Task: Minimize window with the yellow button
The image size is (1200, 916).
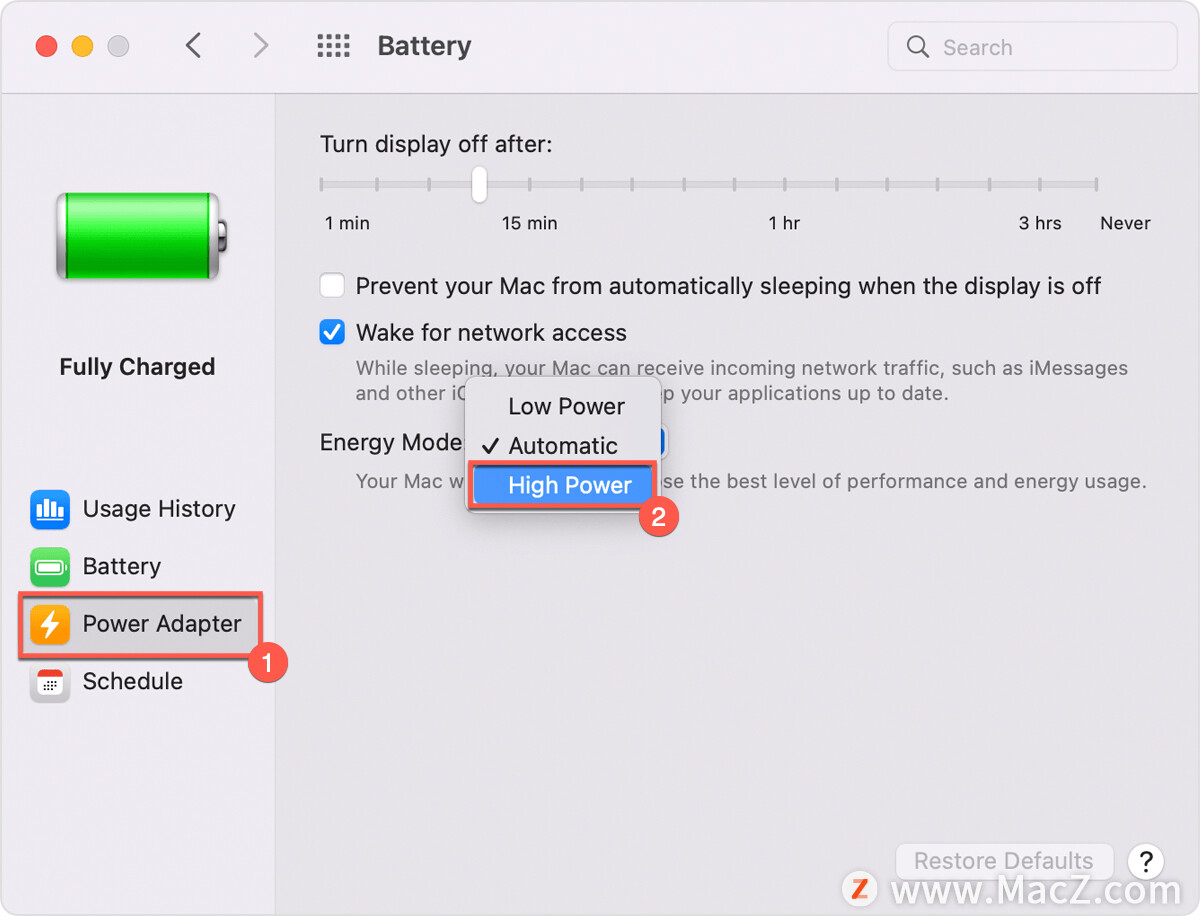Action: coord(83,46)
